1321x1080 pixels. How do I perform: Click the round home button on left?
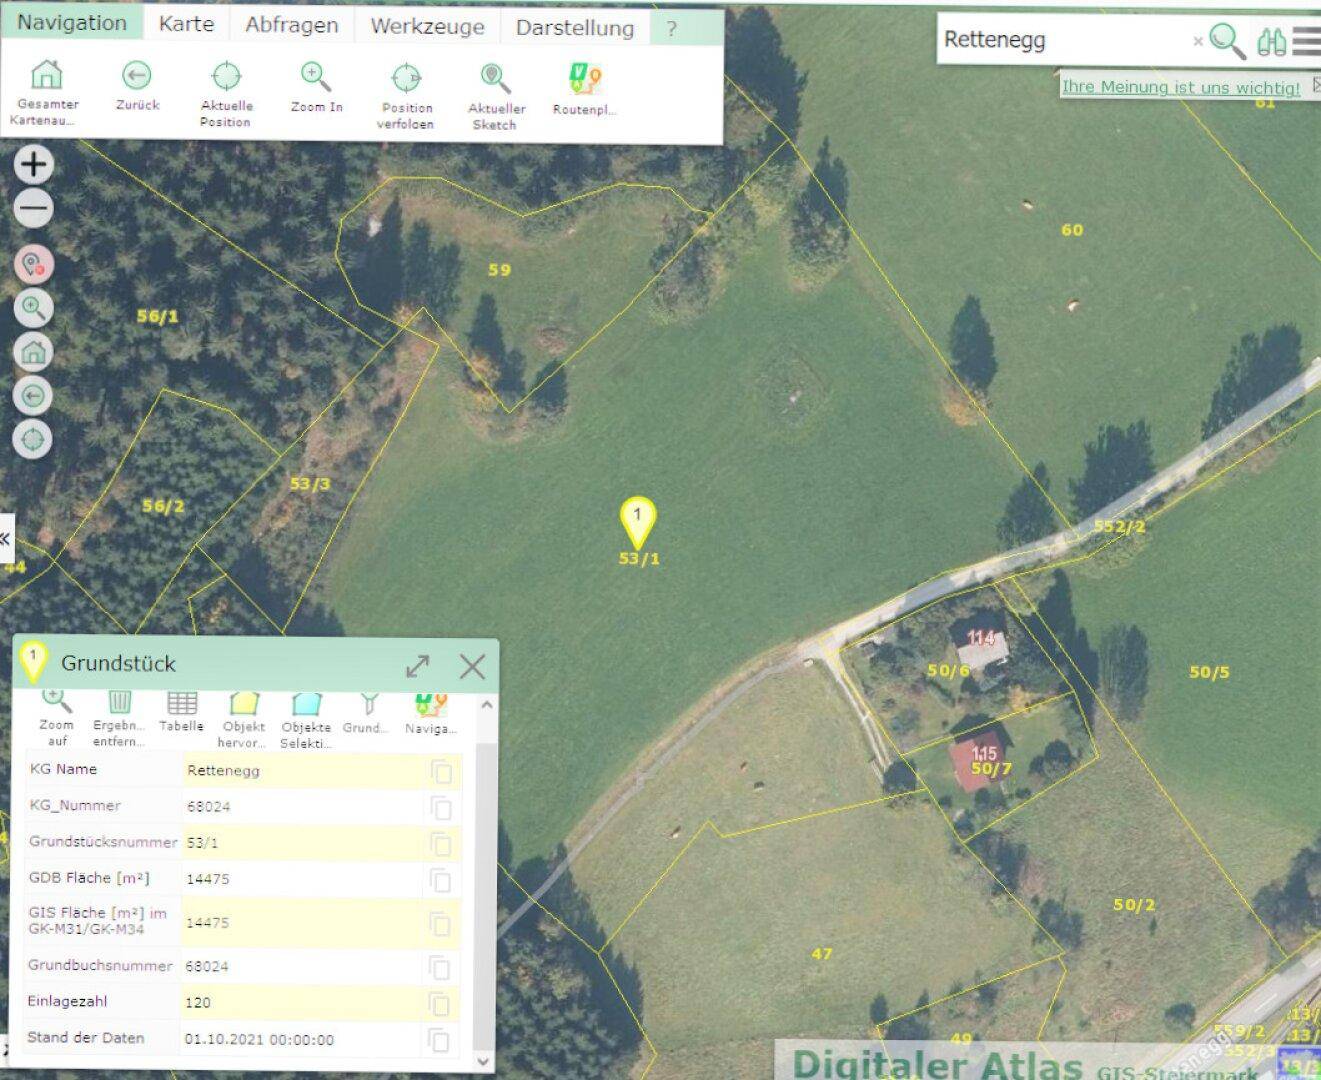[x=33, y=352]
